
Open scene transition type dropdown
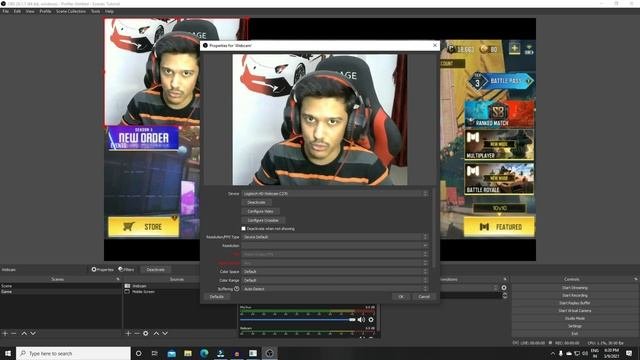click(x=469, y=288)
